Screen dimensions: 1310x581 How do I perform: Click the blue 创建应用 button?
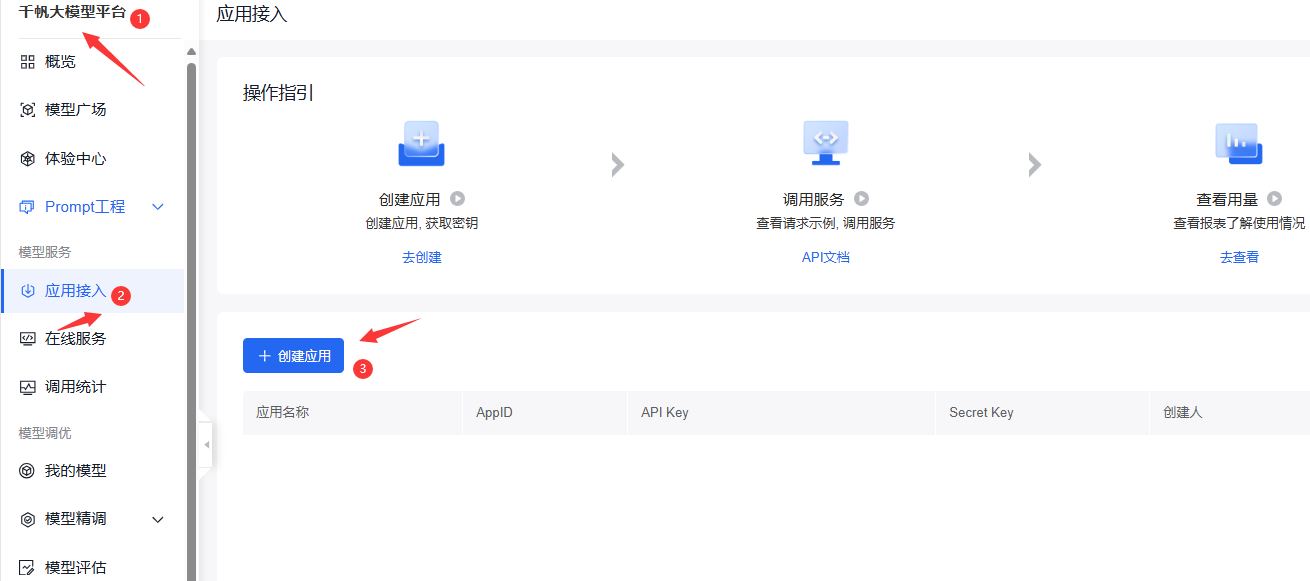point(293,356)
